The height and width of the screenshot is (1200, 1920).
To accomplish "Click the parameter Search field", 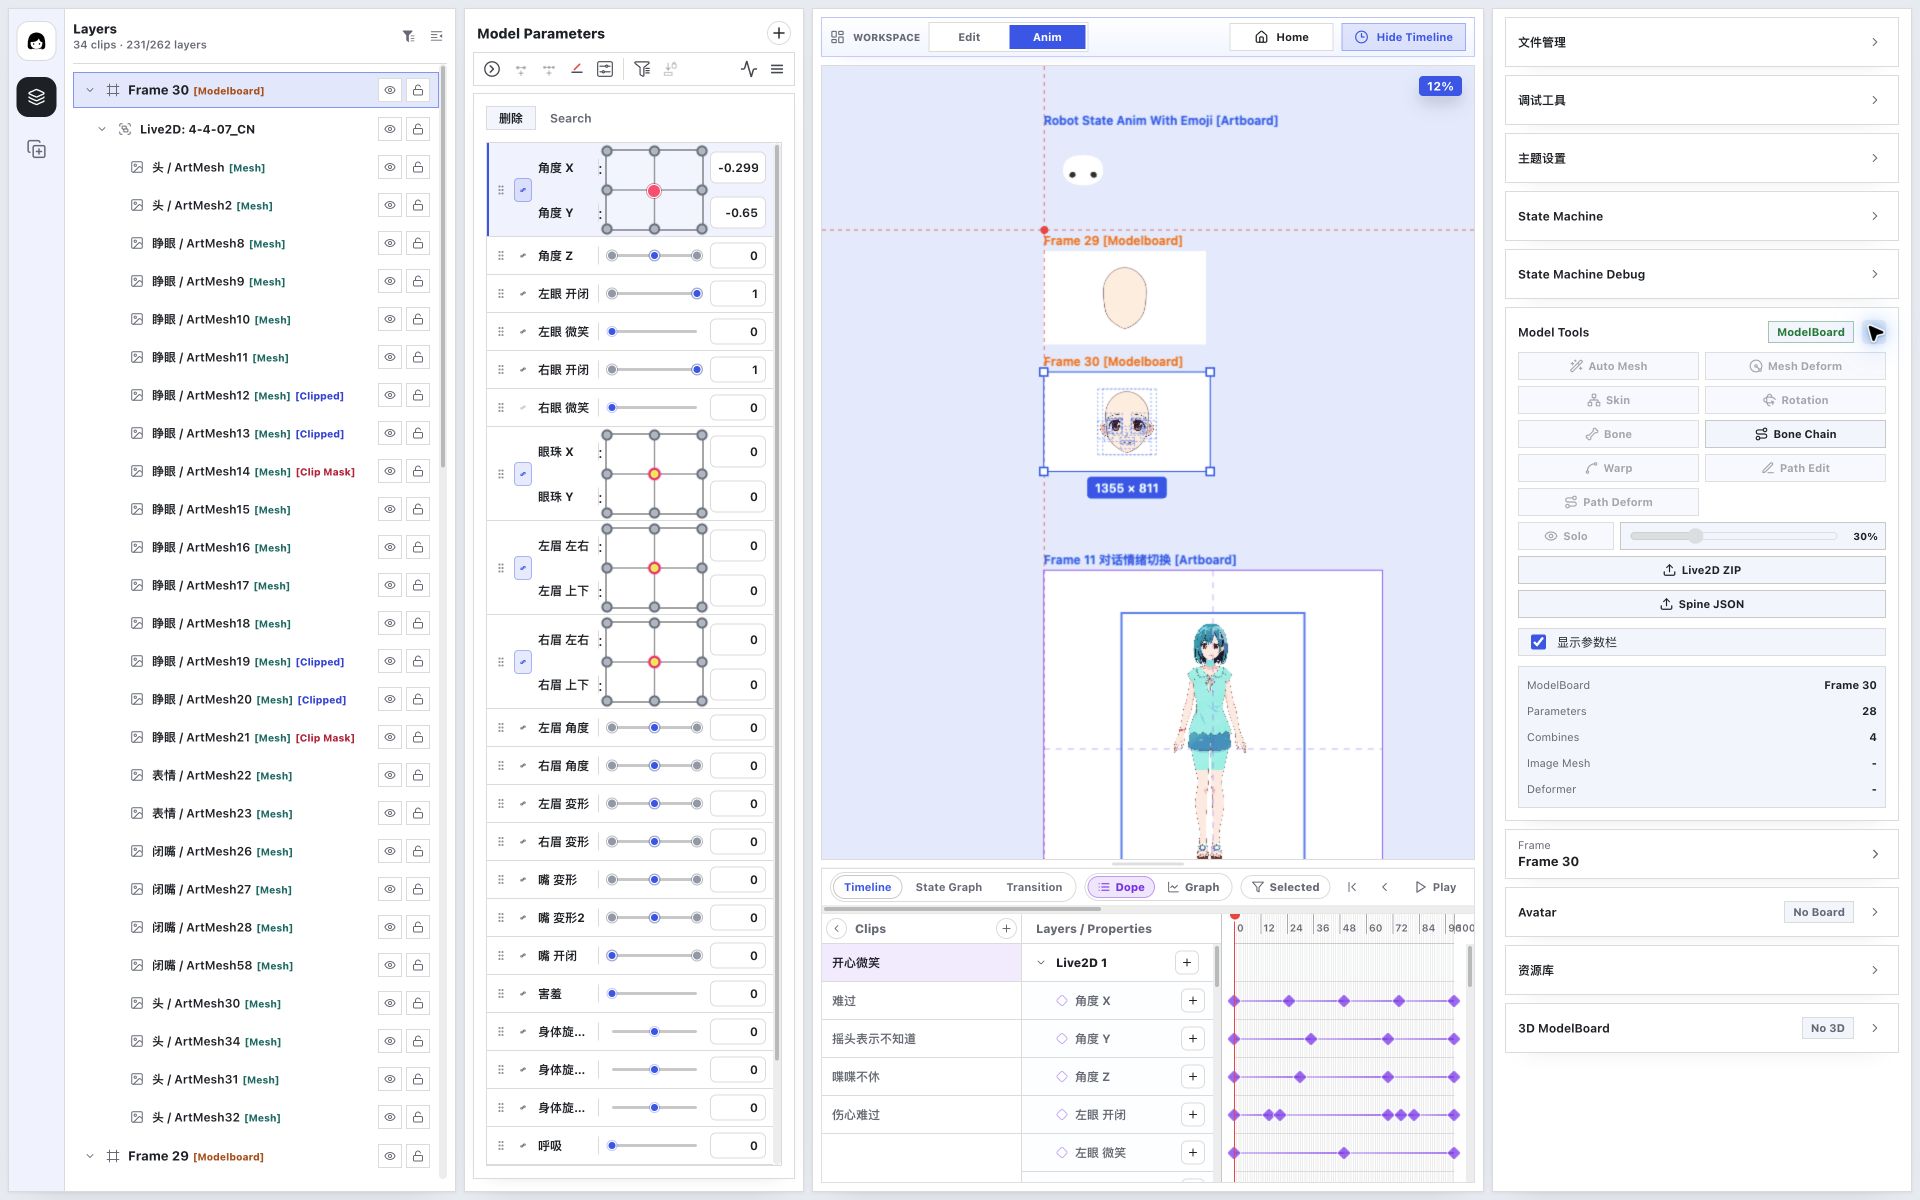I will click(x=660, y=118).
